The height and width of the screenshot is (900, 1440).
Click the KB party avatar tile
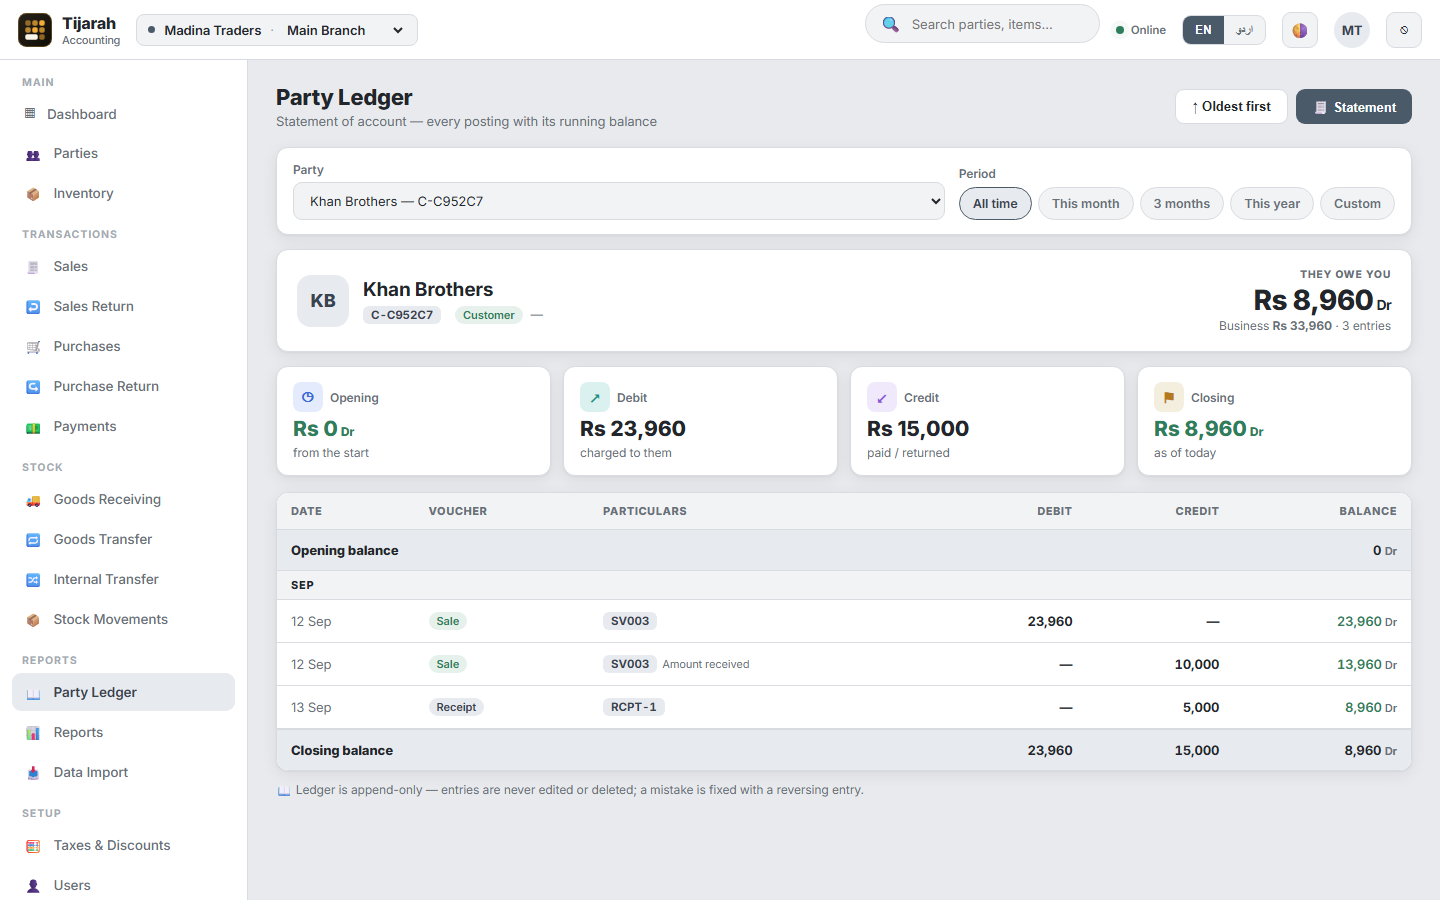click(x=323, y=301)
